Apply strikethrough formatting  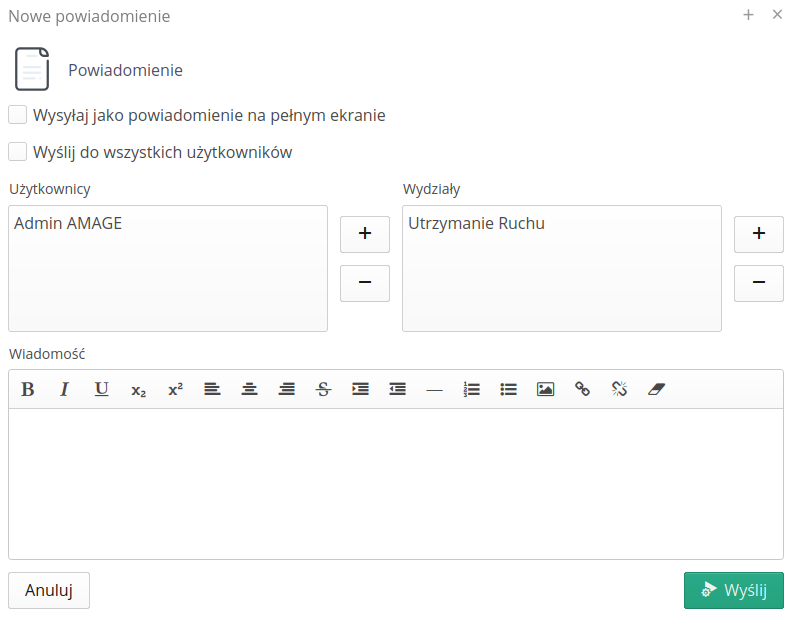(x=323, y=390)
